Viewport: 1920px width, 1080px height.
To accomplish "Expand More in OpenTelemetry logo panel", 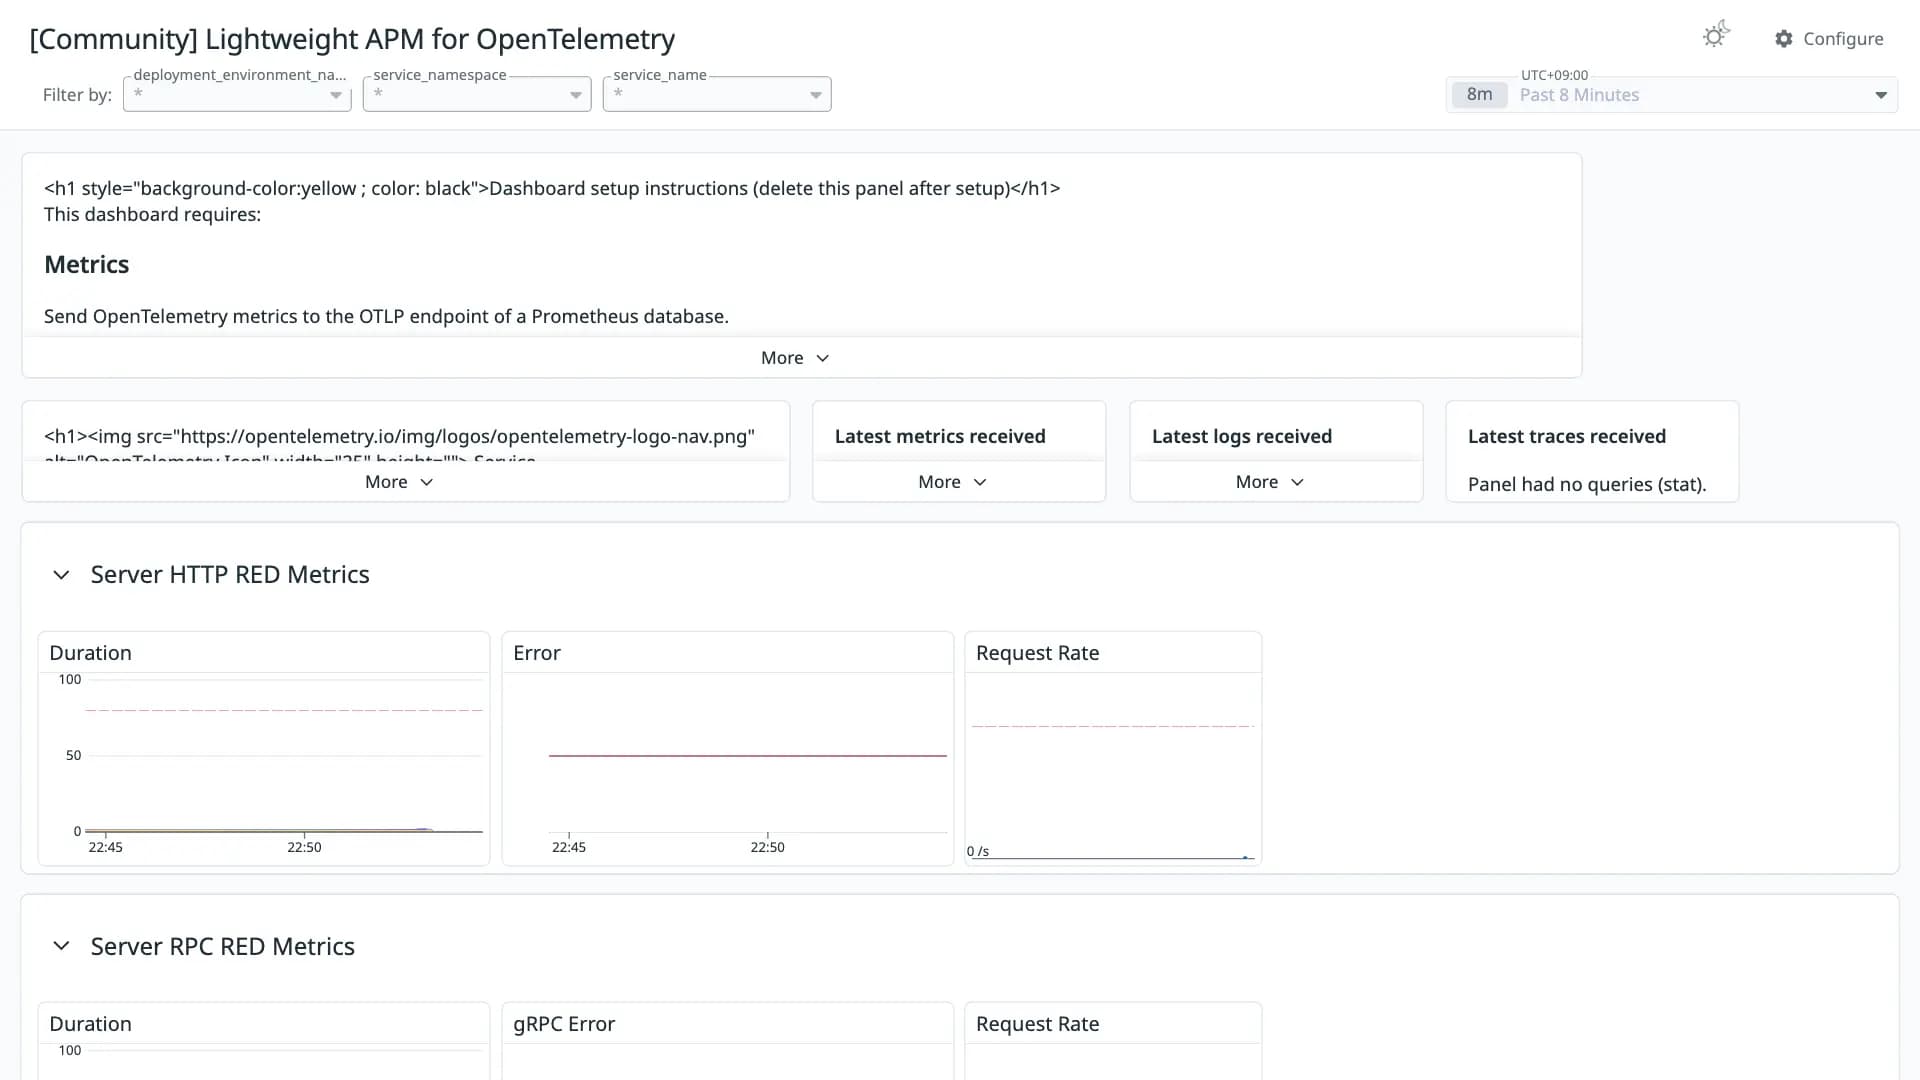I will 399,482.
